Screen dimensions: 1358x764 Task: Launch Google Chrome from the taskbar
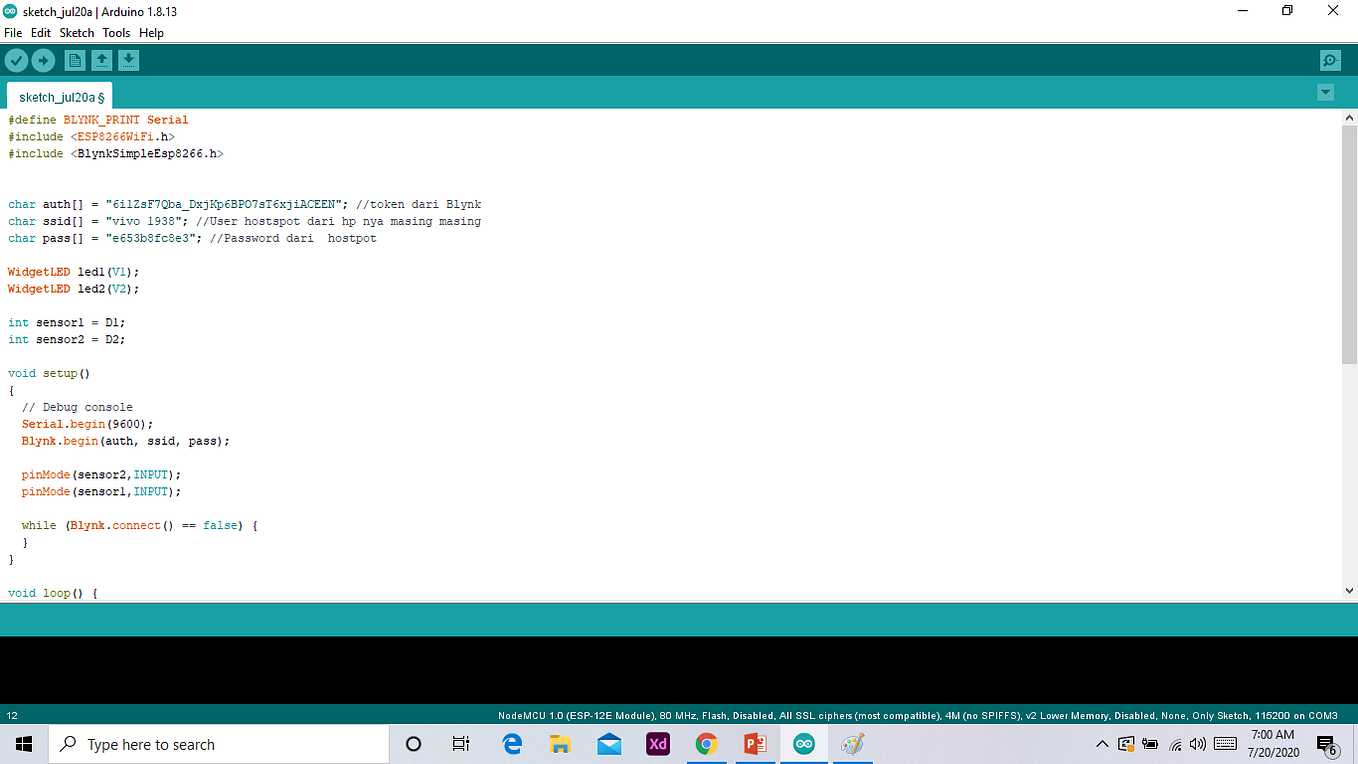click(706, 743)
